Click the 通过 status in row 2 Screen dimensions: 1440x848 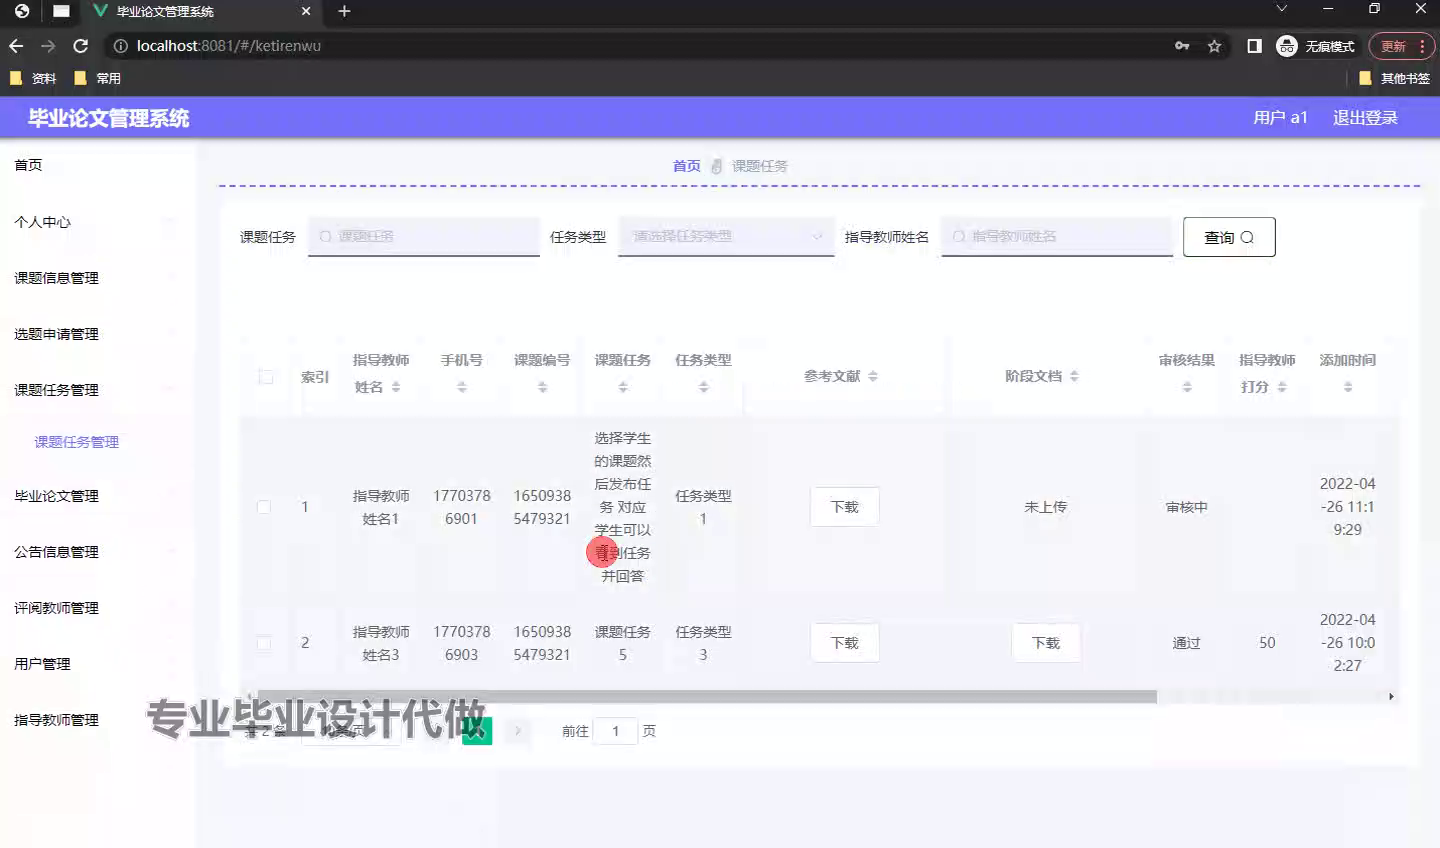pyautogui.click(x=1187, y=643)
